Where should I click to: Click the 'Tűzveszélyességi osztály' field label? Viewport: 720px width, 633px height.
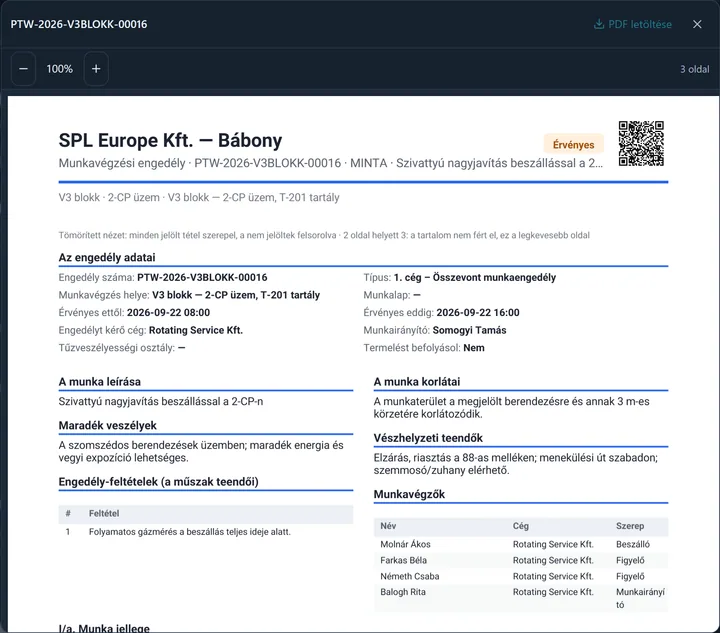(117, 347)
